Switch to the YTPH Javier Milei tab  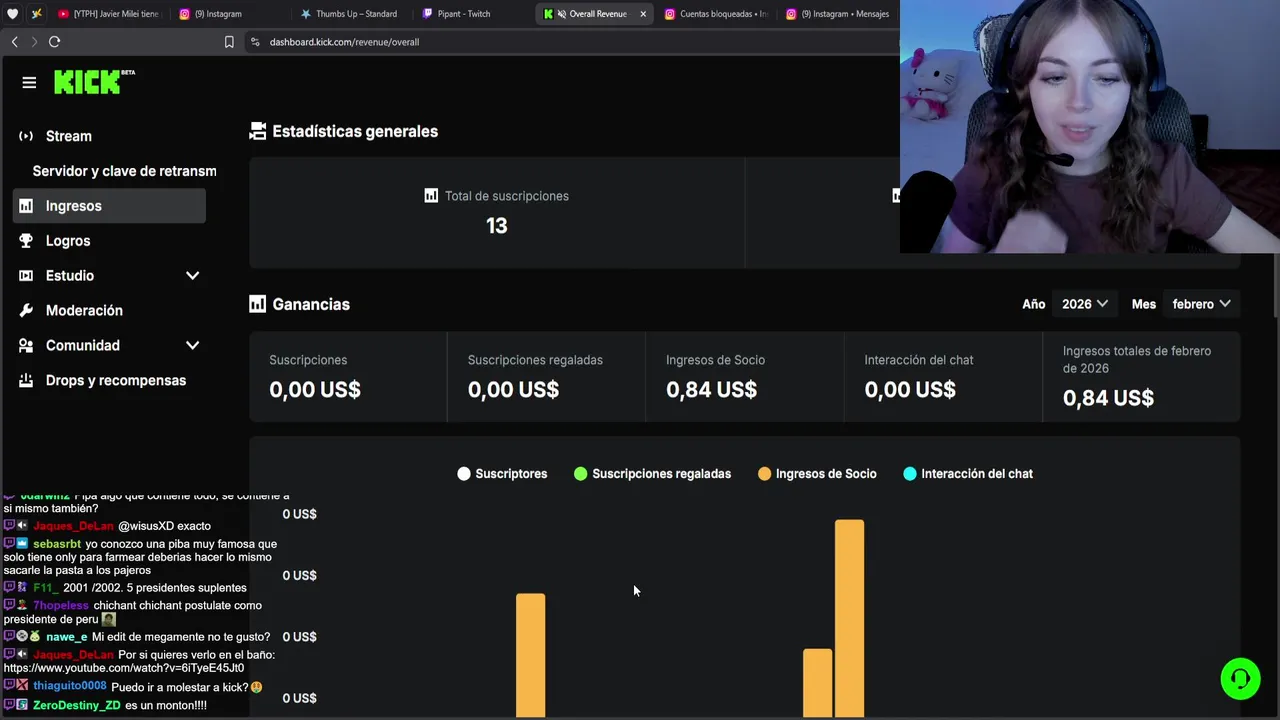pyautogui.click(x=110, y=14)
